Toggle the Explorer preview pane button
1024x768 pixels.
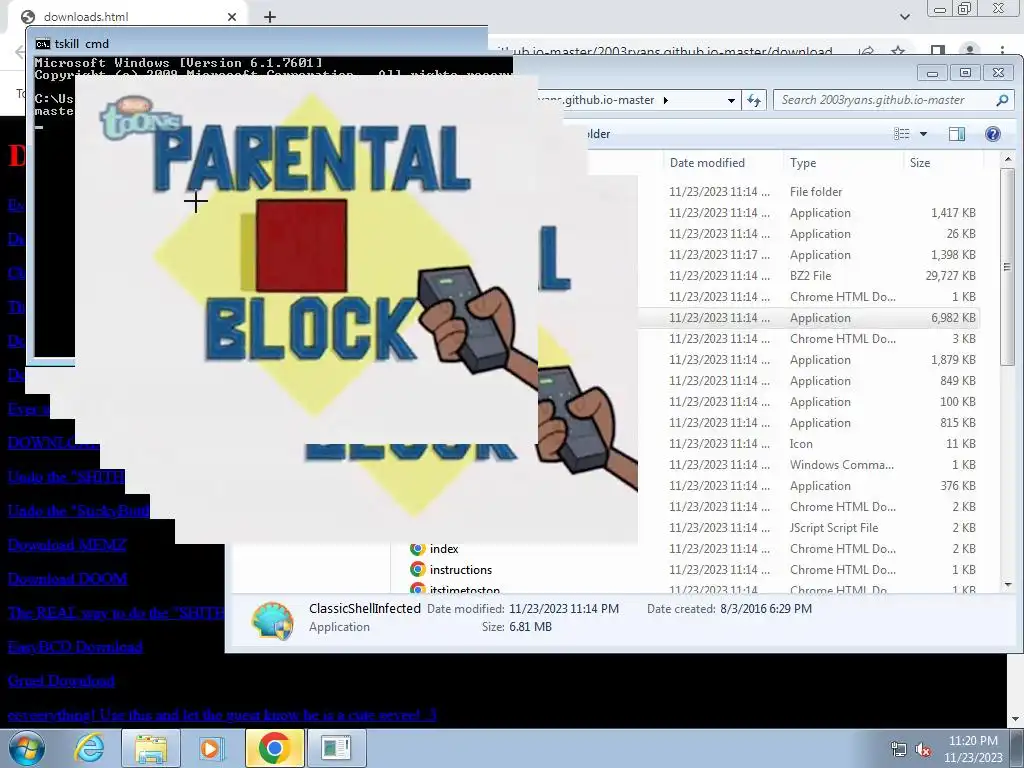click(957, 134)
